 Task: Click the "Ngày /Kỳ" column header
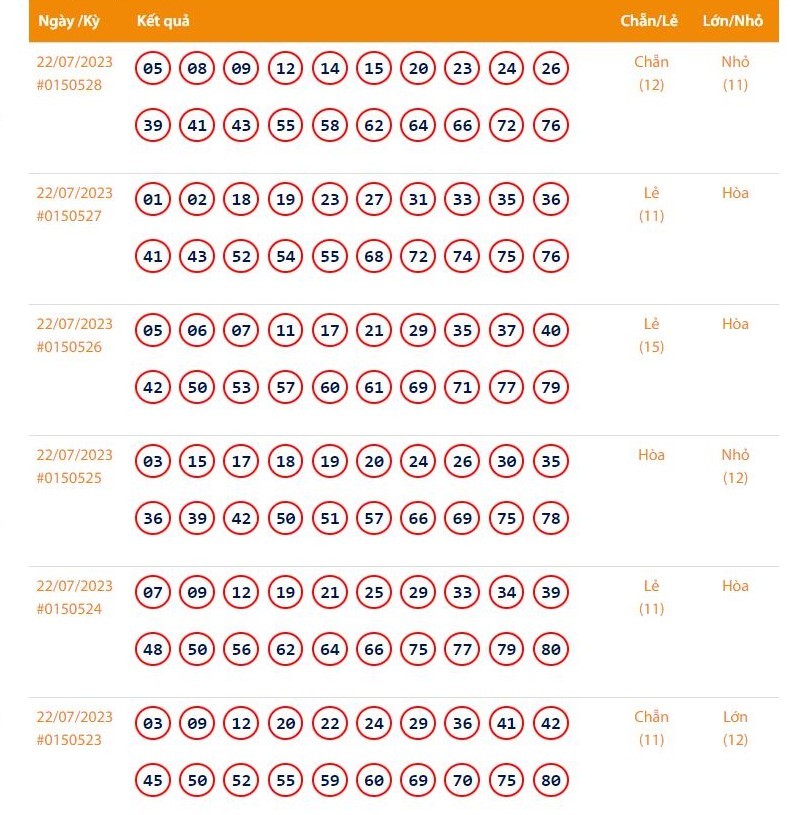pos(69,21)
